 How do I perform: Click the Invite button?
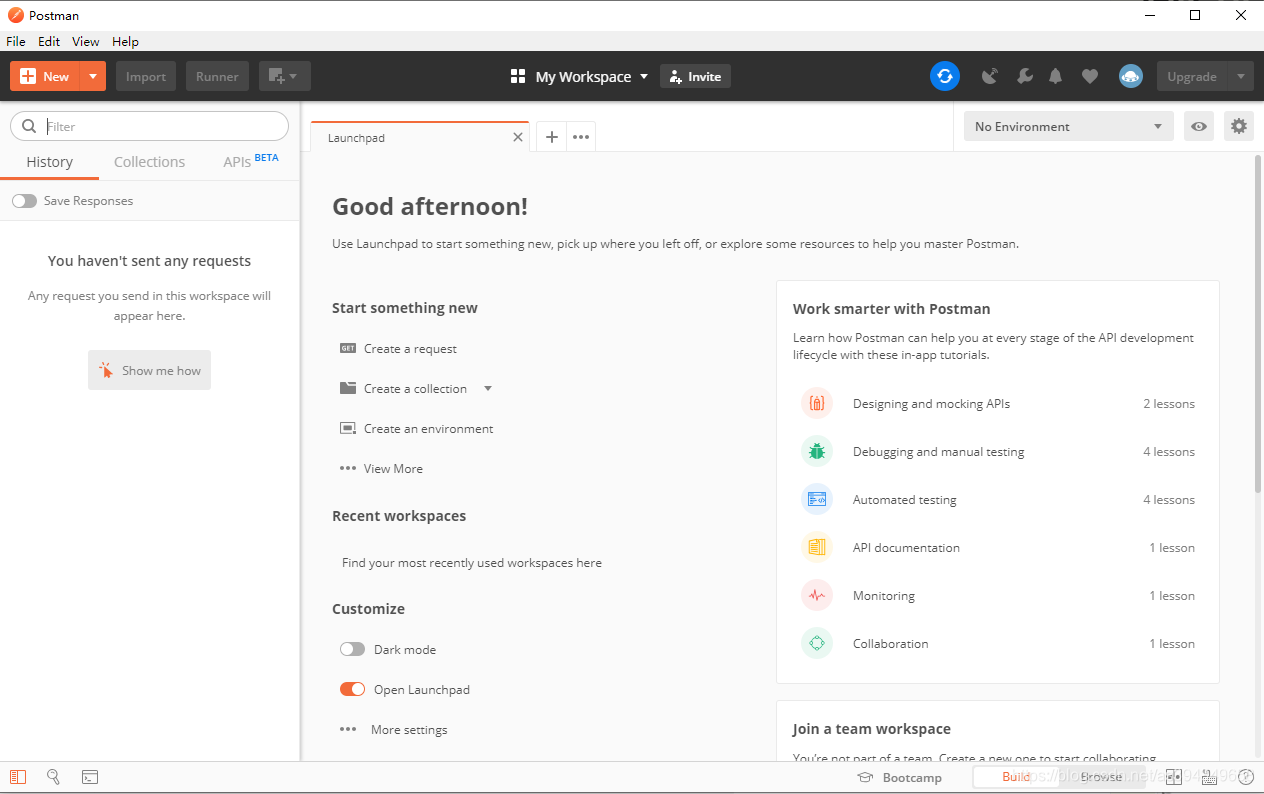(x=695, y=76)
